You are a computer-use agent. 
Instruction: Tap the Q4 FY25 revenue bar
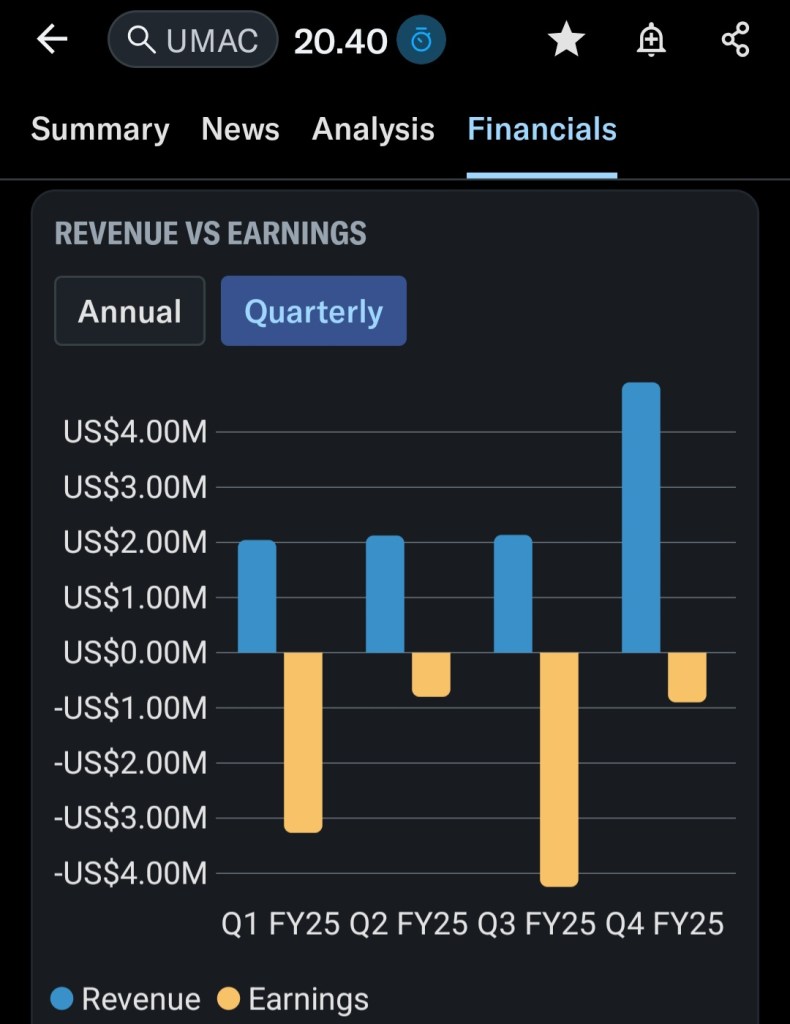(x=641, y=517)
